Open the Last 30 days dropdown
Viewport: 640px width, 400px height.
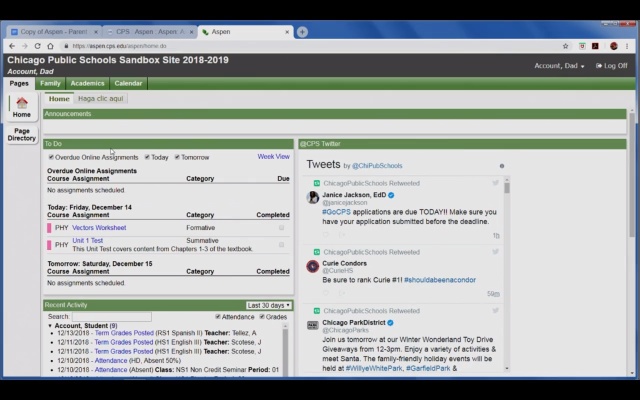pos(269,305)
